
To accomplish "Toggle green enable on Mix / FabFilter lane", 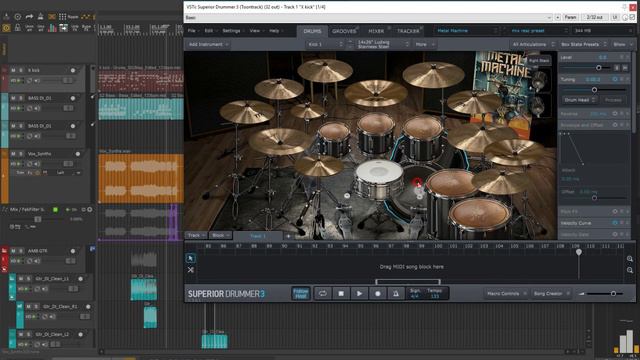I will point(56,209).
